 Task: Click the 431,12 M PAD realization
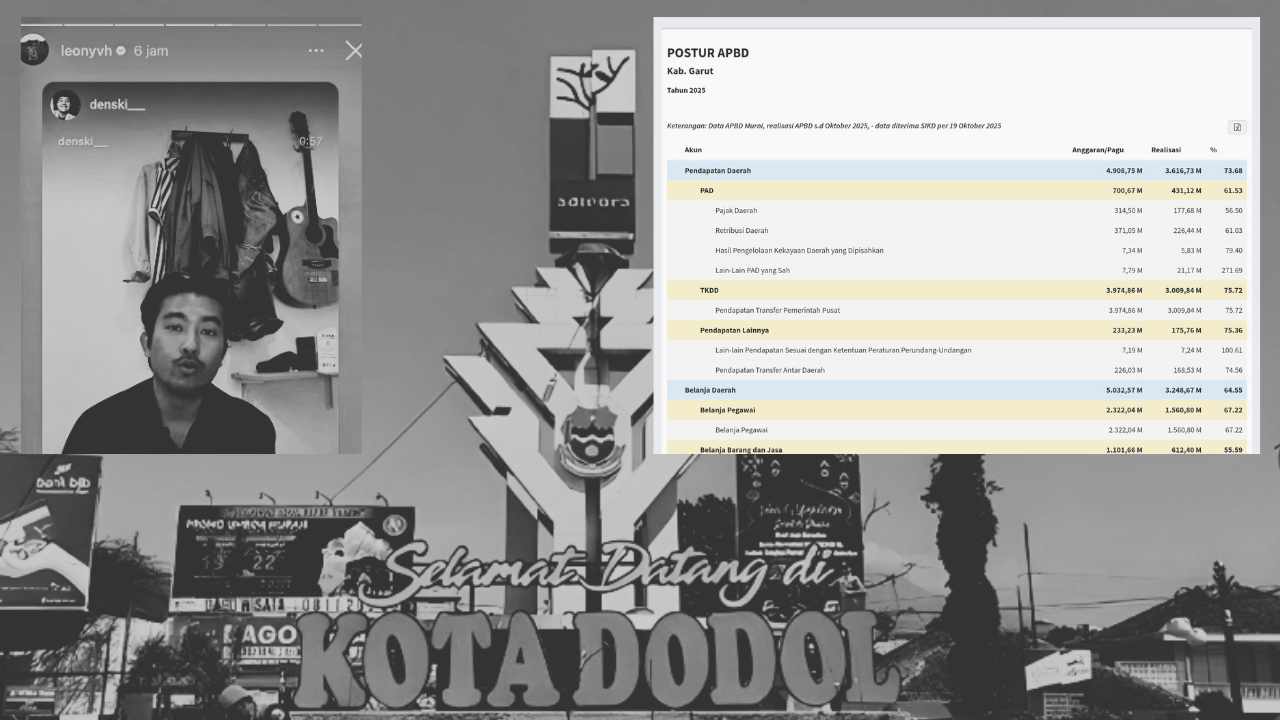[1186, 191]
